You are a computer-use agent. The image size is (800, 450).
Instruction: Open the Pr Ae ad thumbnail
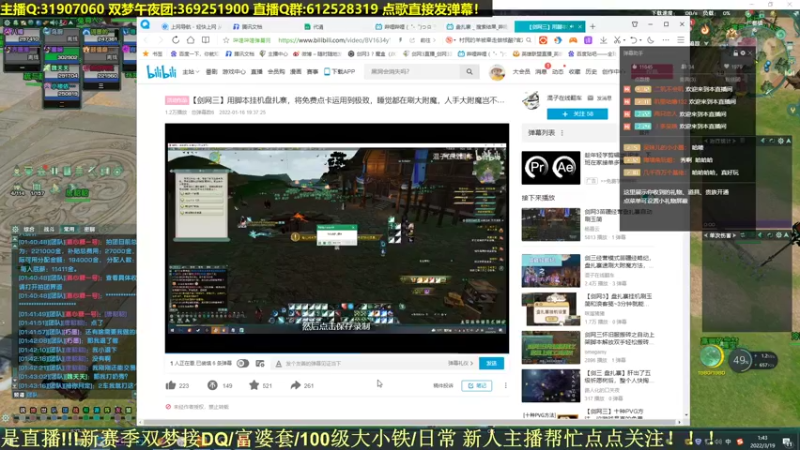[551, 167]
